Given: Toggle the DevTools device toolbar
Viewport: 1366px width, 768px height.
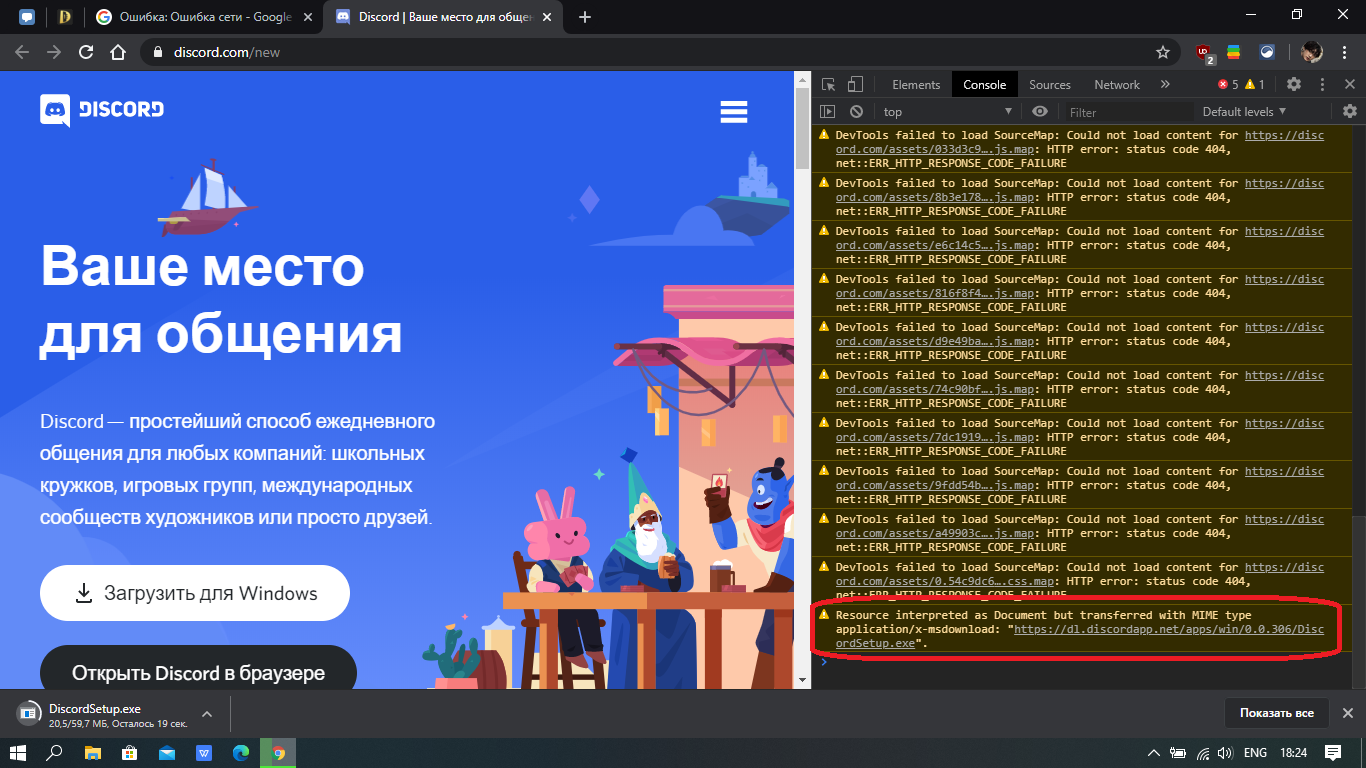Looking at the screenshot, I should point(855,84).
